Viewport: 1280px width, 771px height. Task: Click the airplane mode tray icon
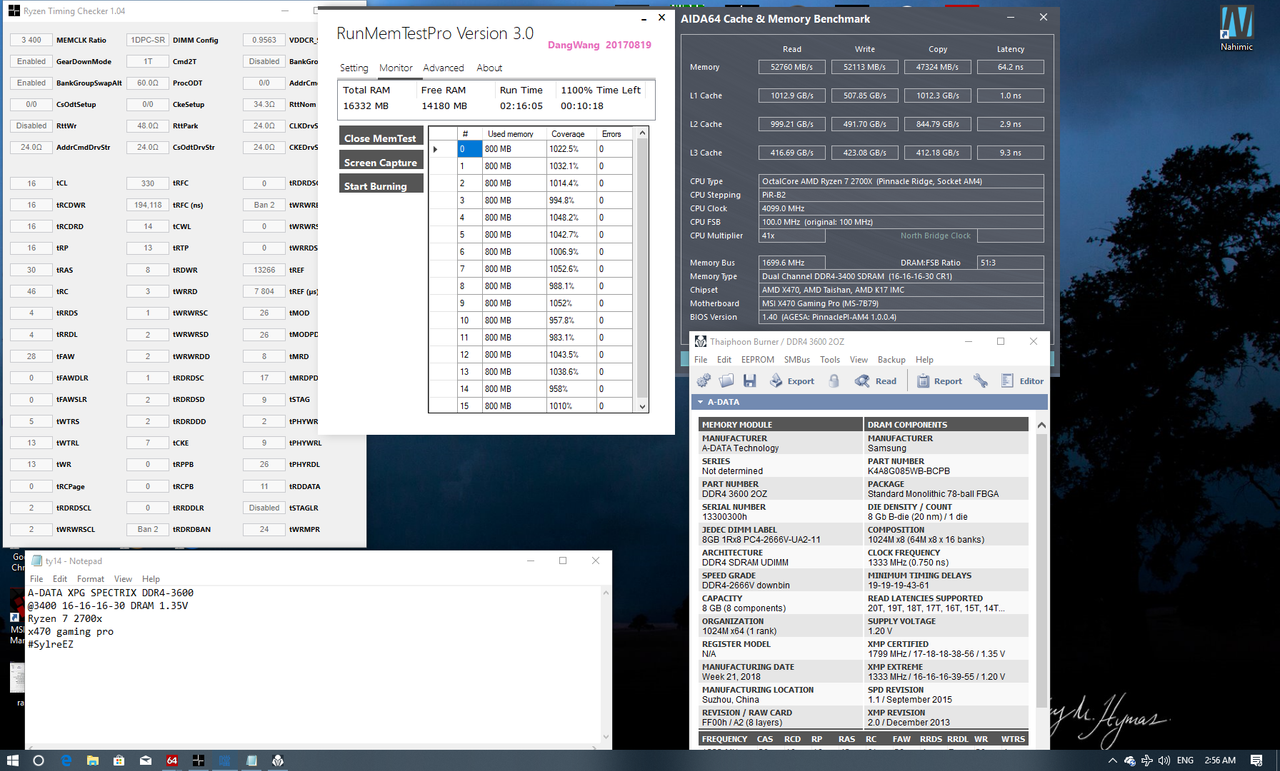[x=1147, y=761]
